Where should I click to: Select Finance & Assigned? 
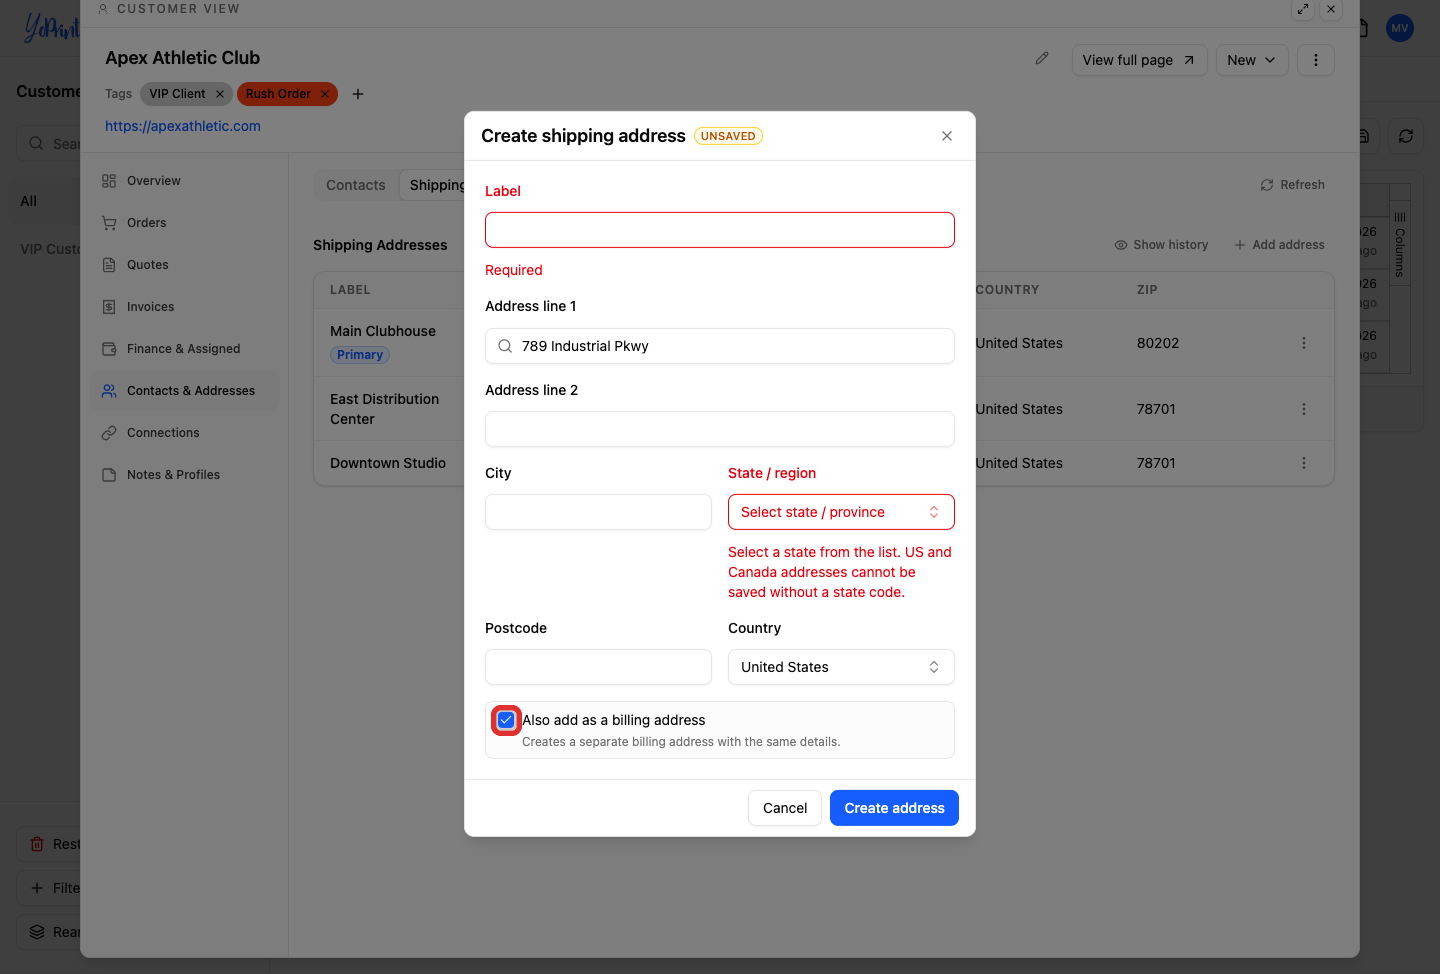[183, 349]
